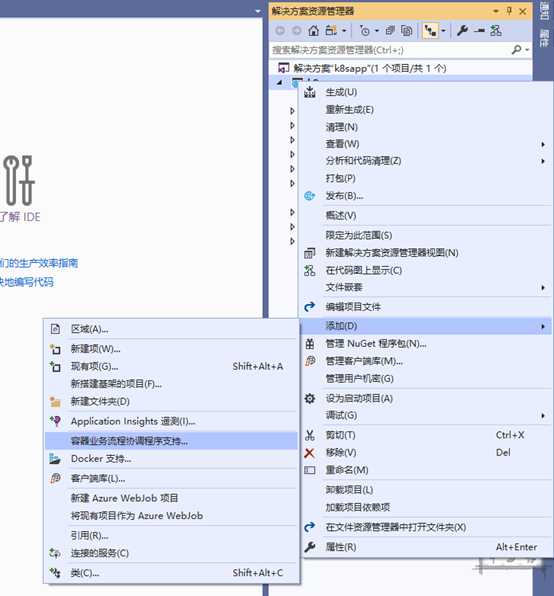
Task: Close the Solution Explorer panel
Action: (x=523, y=11)
